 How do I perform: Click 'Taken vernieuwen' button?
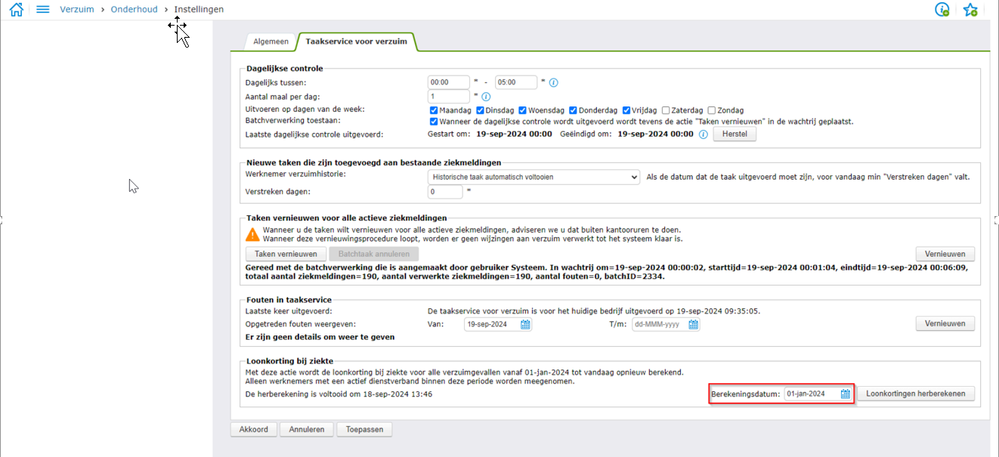pos(285,254)
